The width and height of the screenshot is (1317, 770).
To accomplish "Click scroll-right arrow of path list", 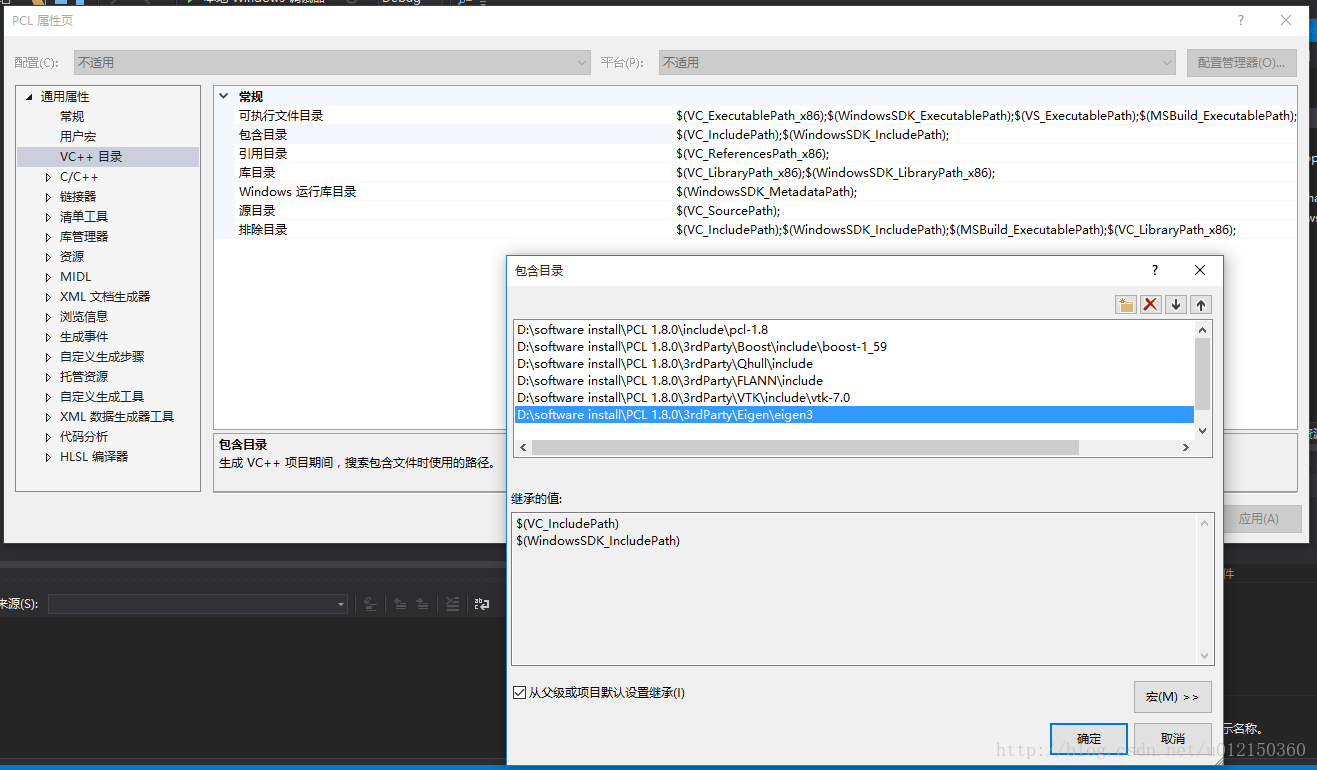I will point(1186,448).
